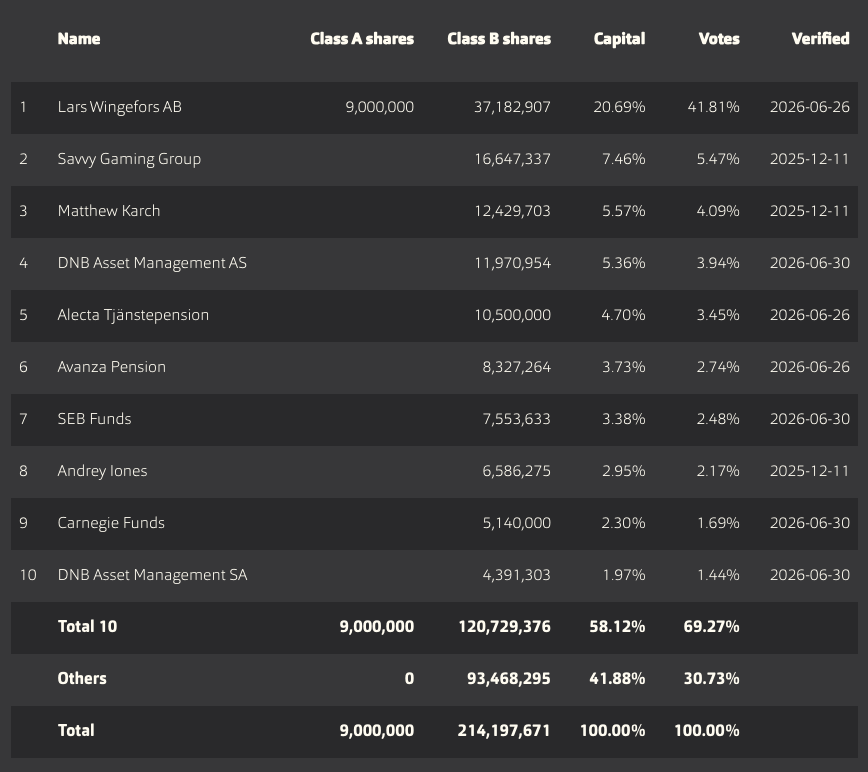
Task: Click the 4.70% capital value
Action: click(623, 315)
